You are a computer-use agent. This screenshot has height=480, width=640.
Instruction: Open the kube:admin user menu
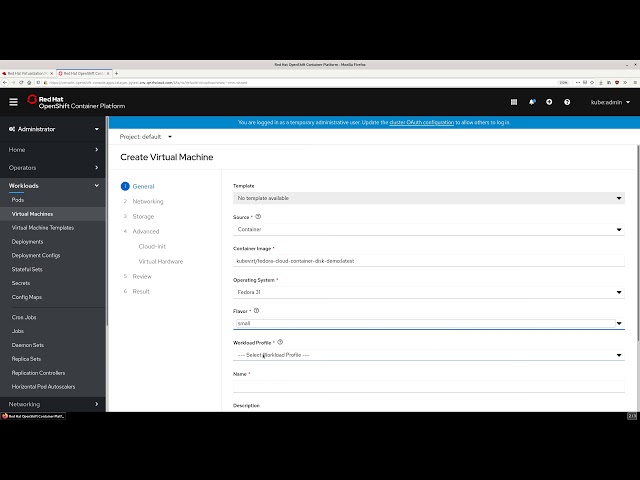pyautogui.click(x=610, y=102)
